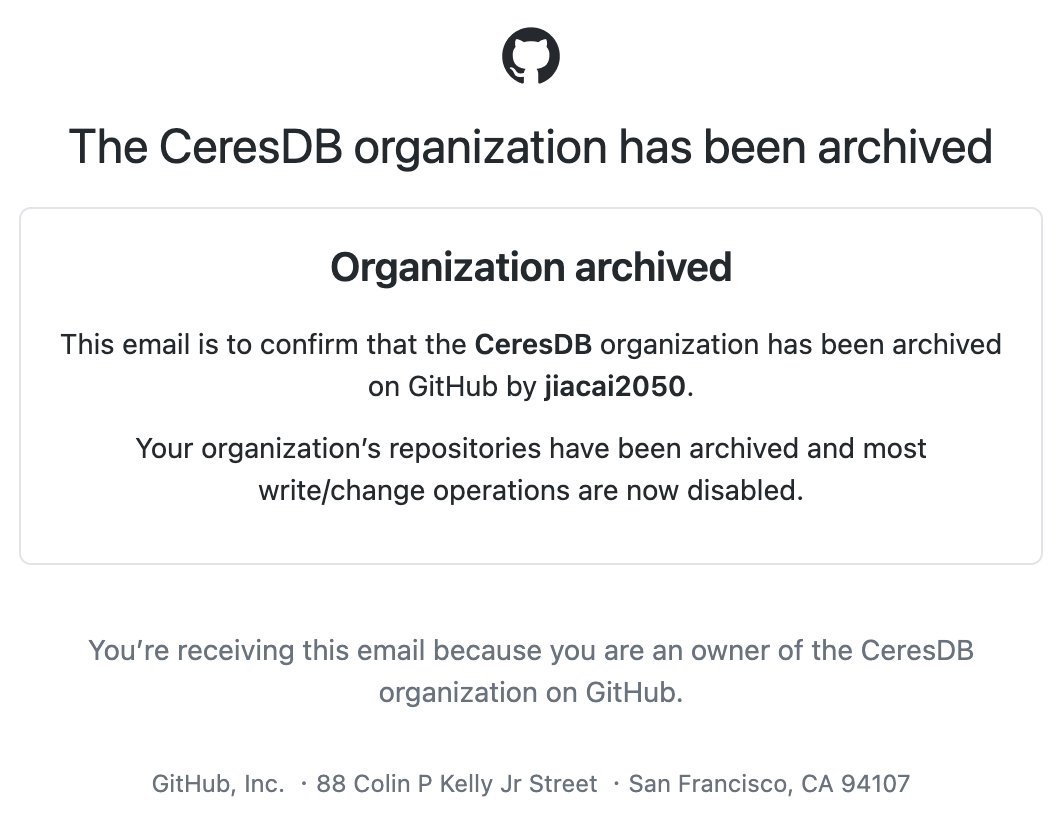
Task: Click 'organization has been archived' in body sentence
Action: click(x=800, y=344)
